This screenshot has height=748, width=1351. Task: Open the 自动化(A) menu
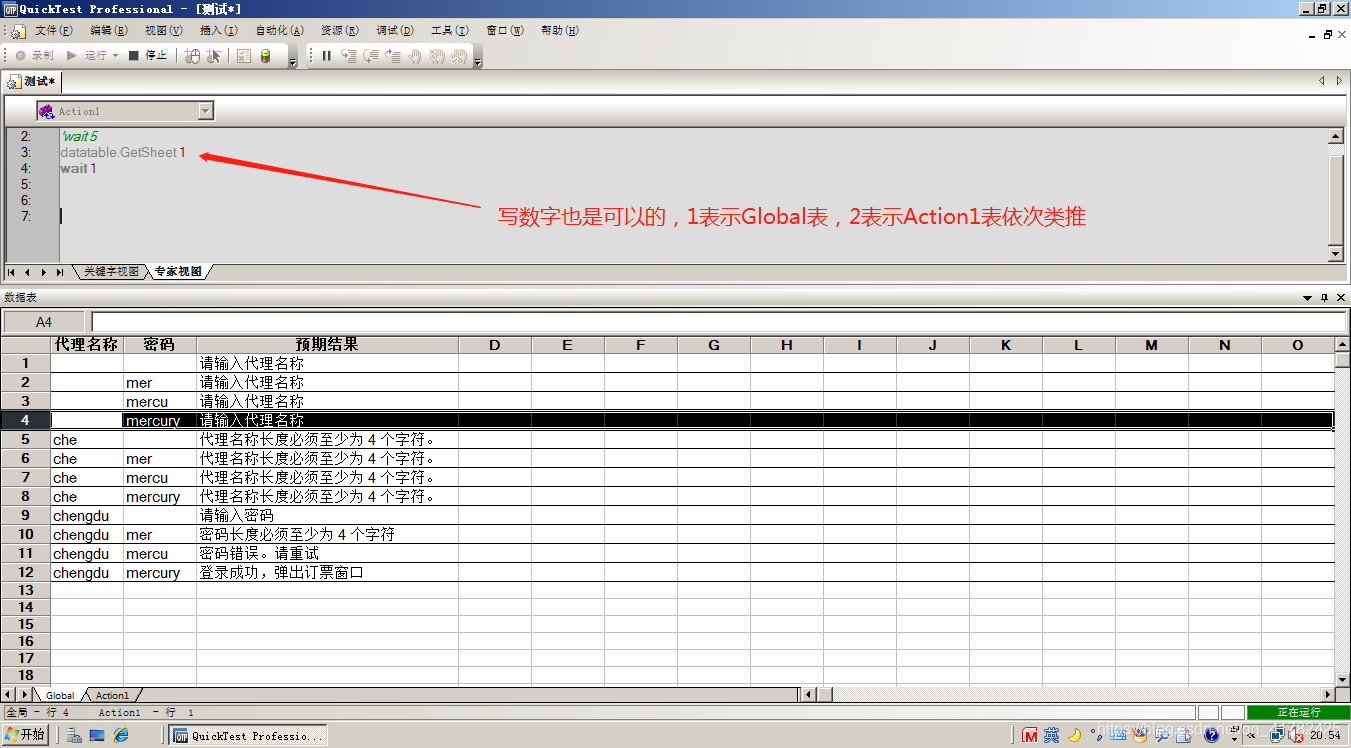280,31
